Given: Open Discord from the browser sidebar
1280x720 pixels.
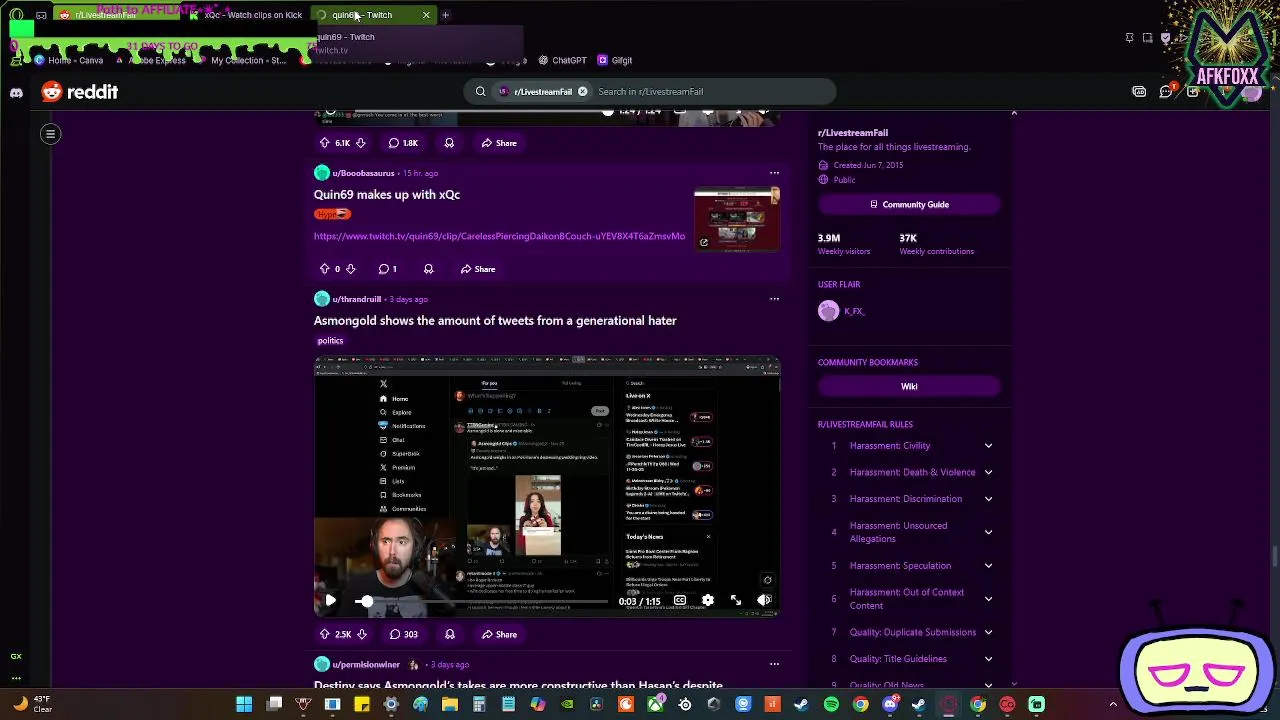Looking at the screenshot, I should click(x=16, y=92).
